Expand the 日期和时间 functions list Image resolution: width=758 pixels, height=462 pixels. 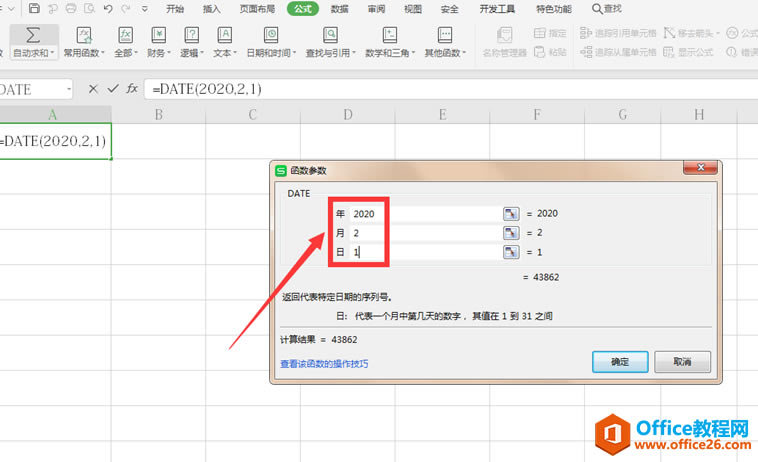pyautogui.click(x=270, y=52)
